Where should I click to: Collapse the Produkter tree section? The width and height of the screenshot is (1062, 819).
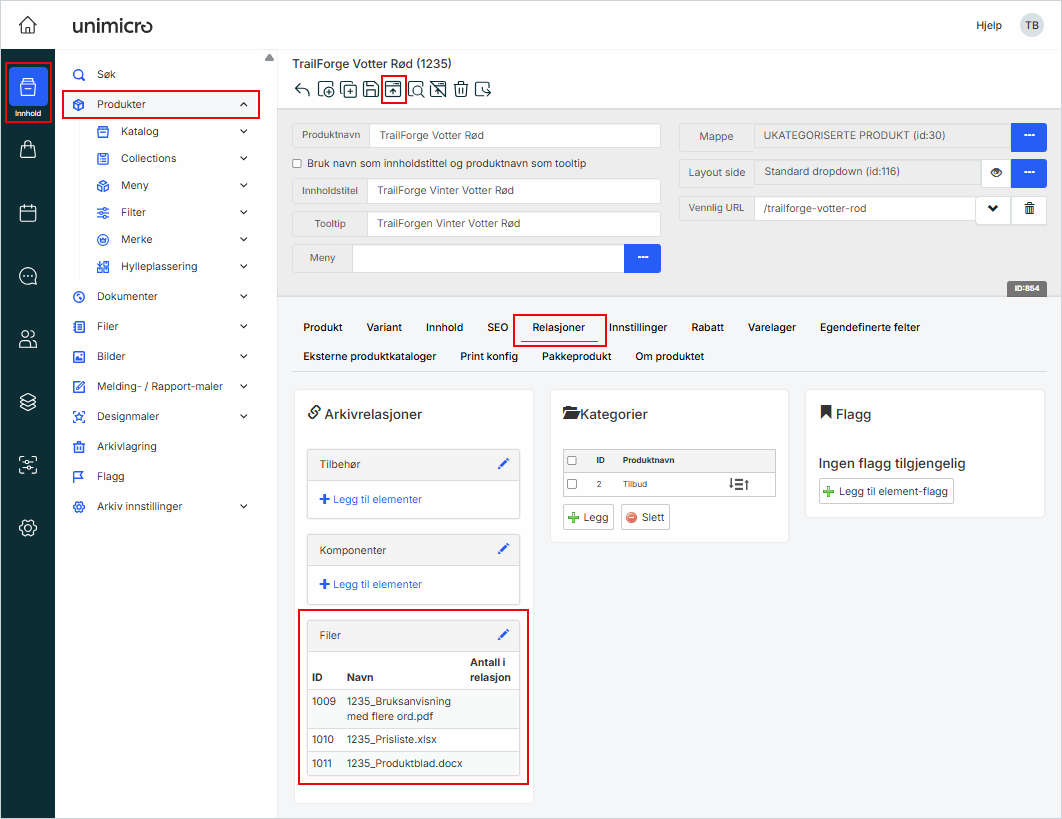pyautogui.click(x=244, y=105)
